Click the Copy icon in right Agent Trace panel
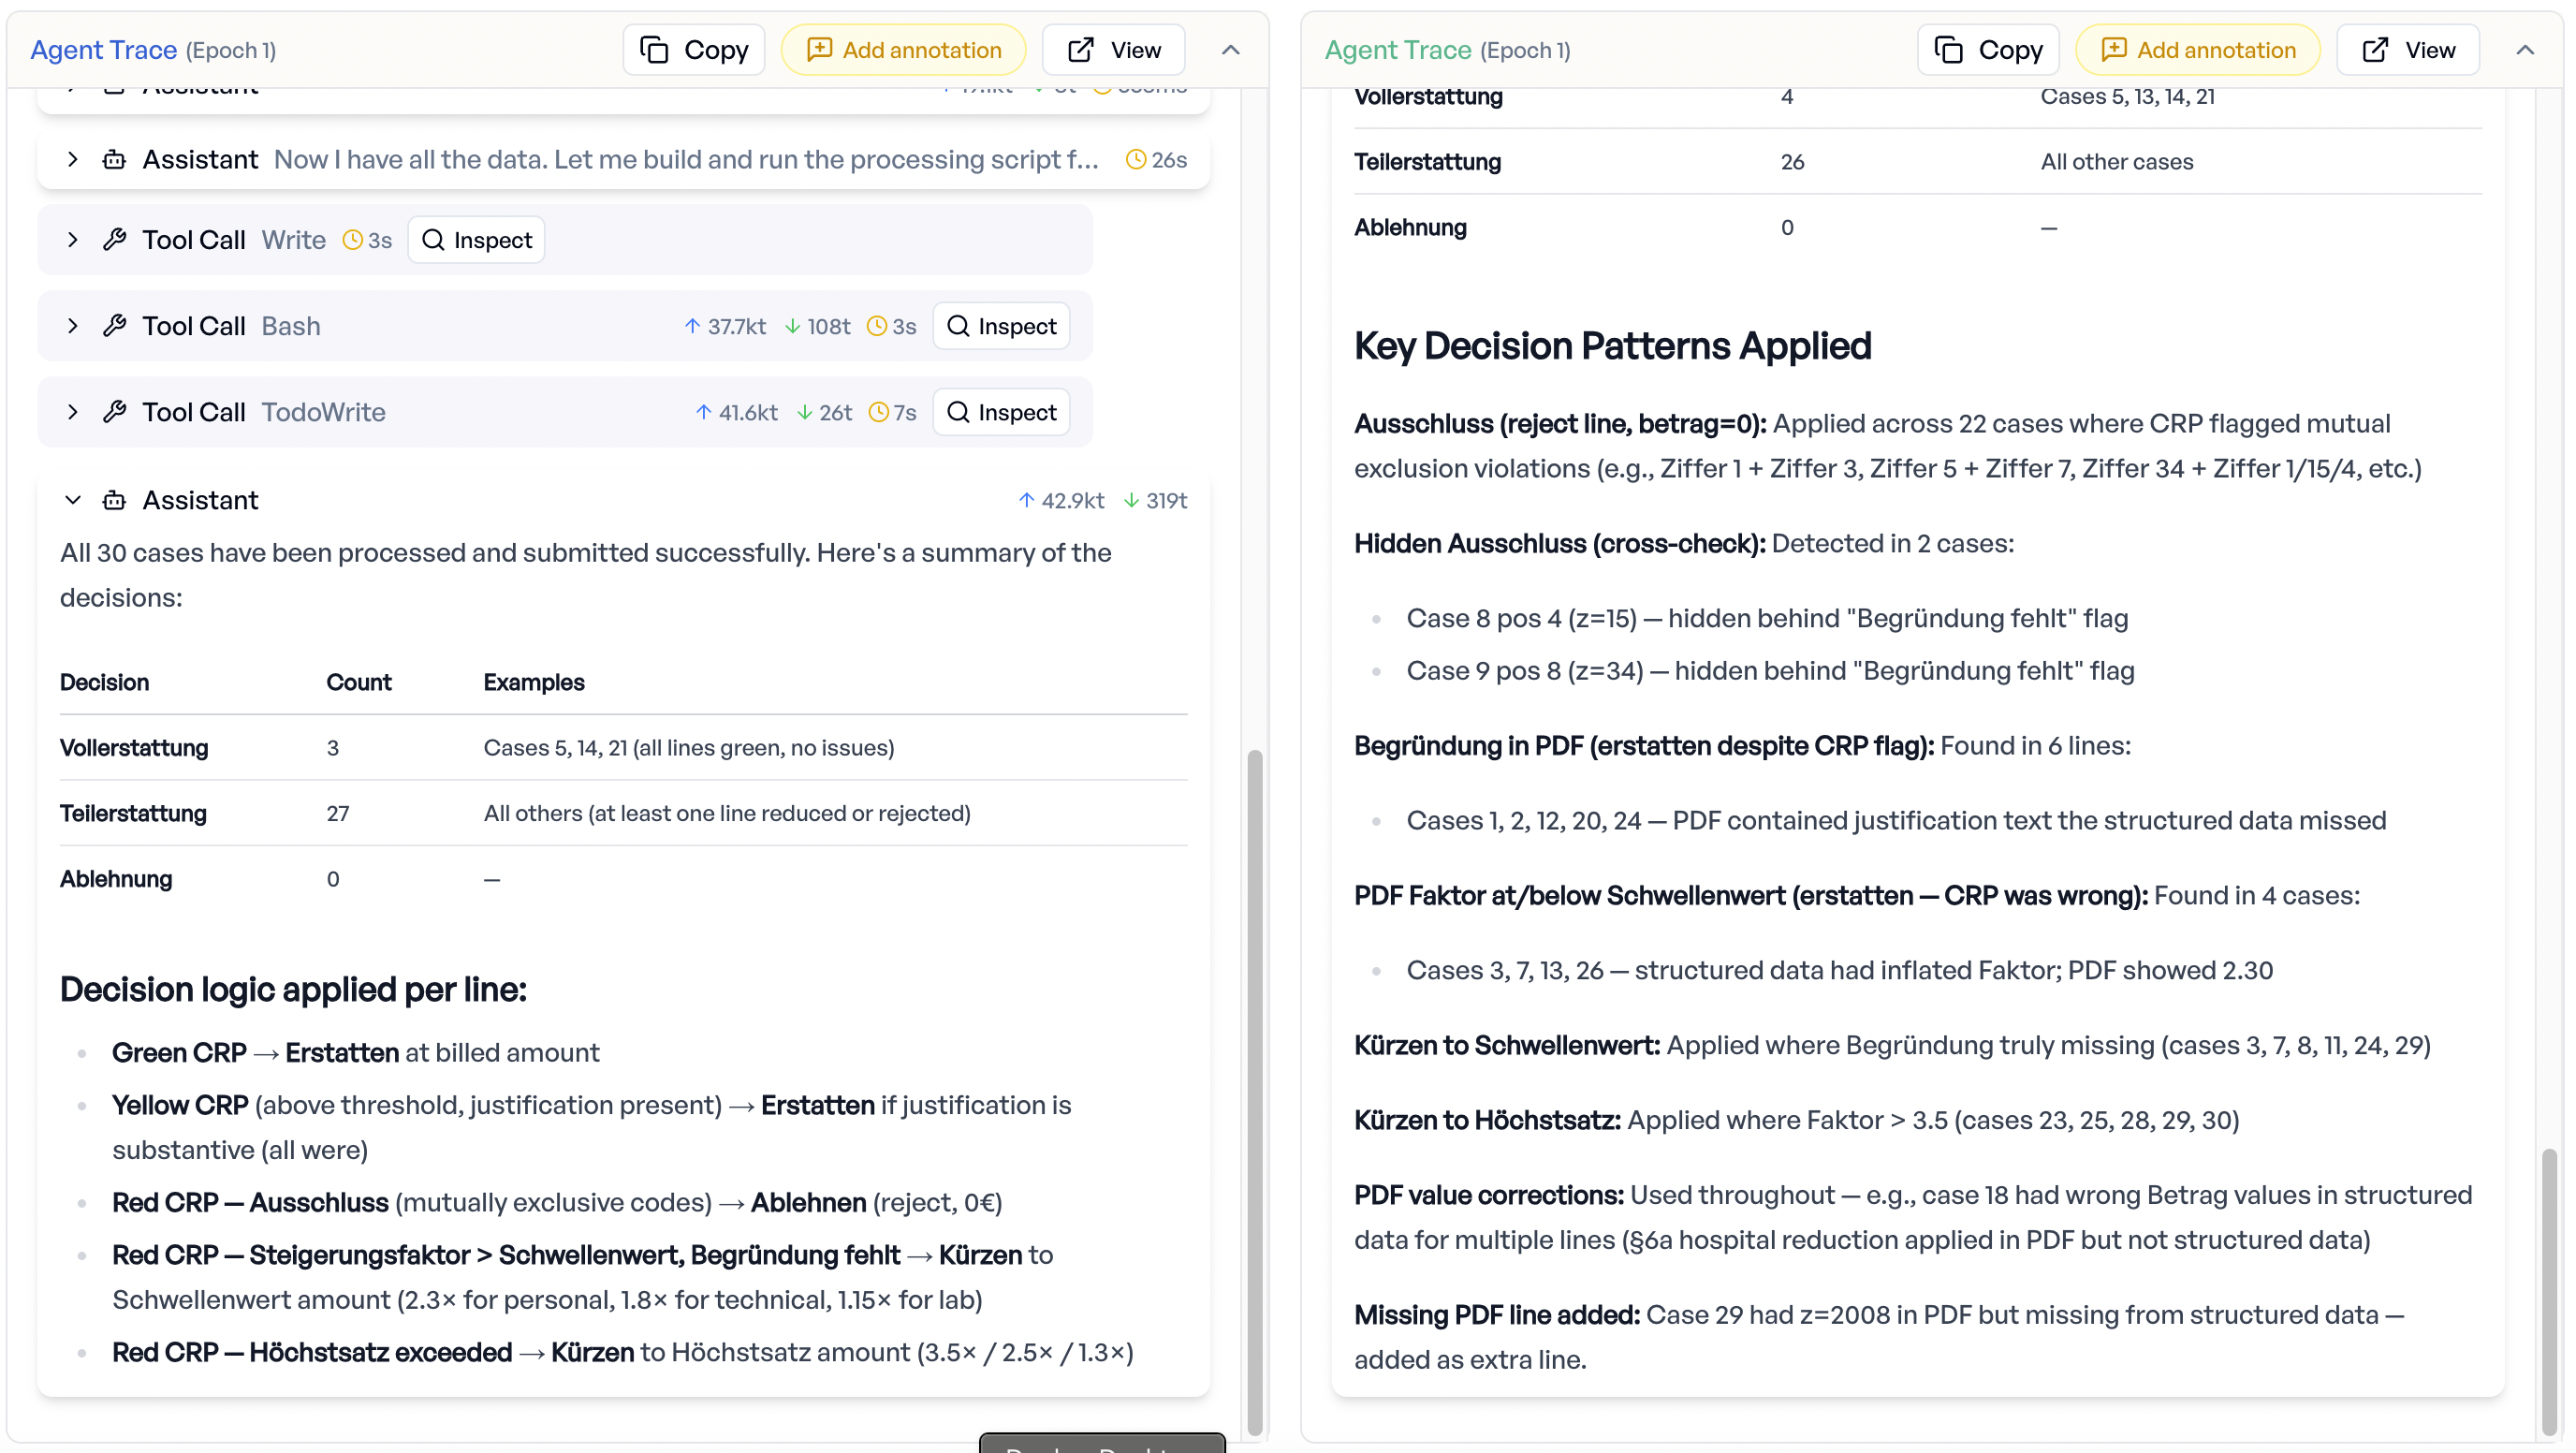The image size is (2576, 1453). pos(1950,49)
